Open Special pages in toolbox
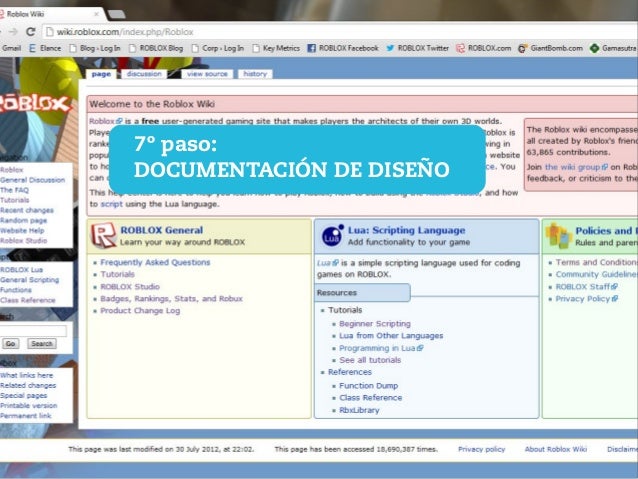This screenshot has width=638, height=479. (23, 396)
